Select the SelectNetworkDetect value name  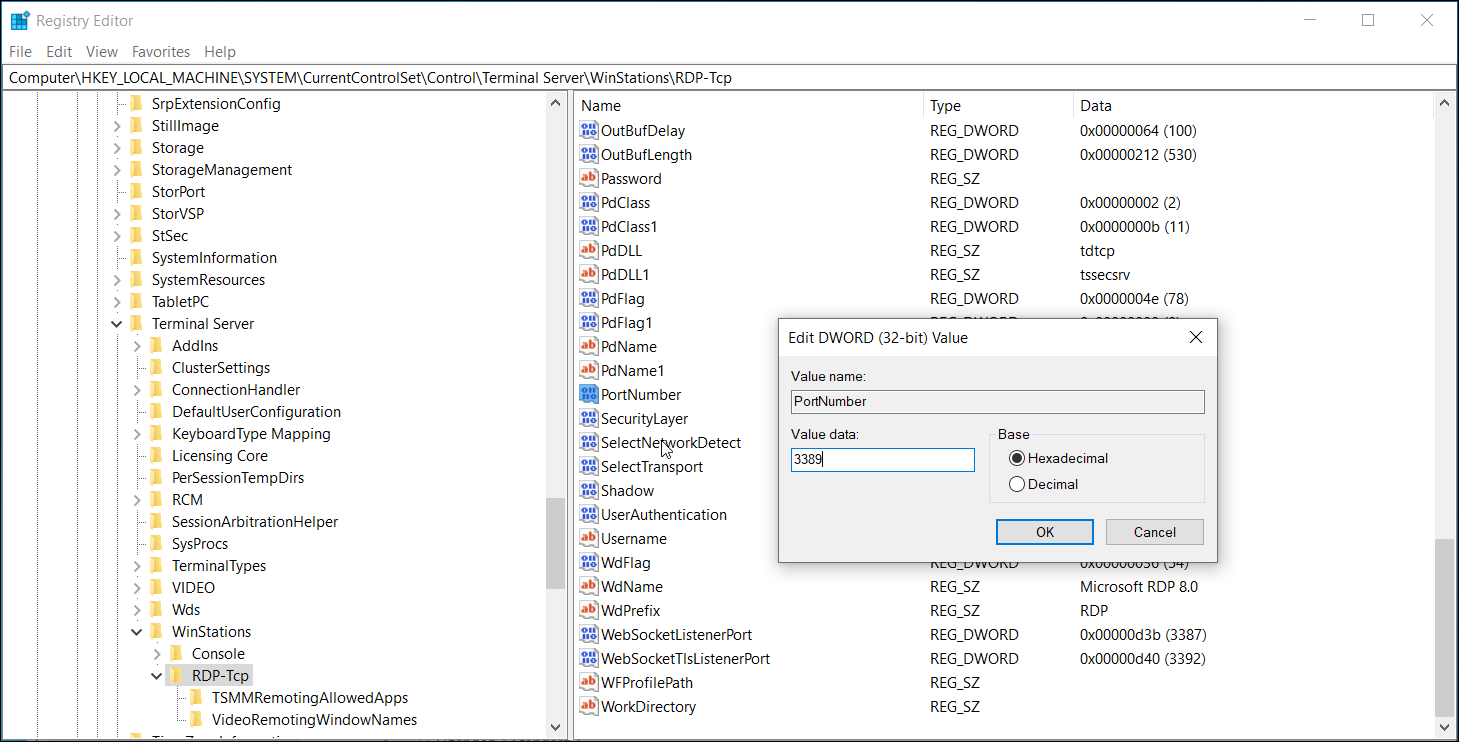[x=671, y=443]
